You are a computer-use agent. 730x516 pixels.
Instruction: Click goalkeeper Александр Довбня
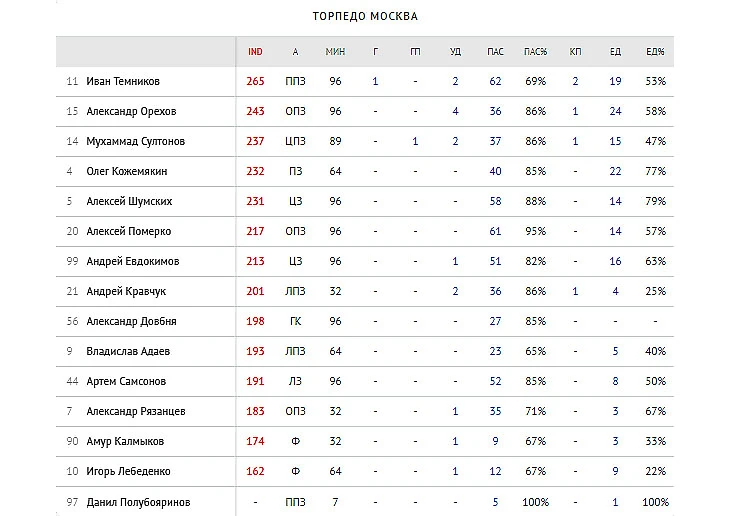[132, 322]
